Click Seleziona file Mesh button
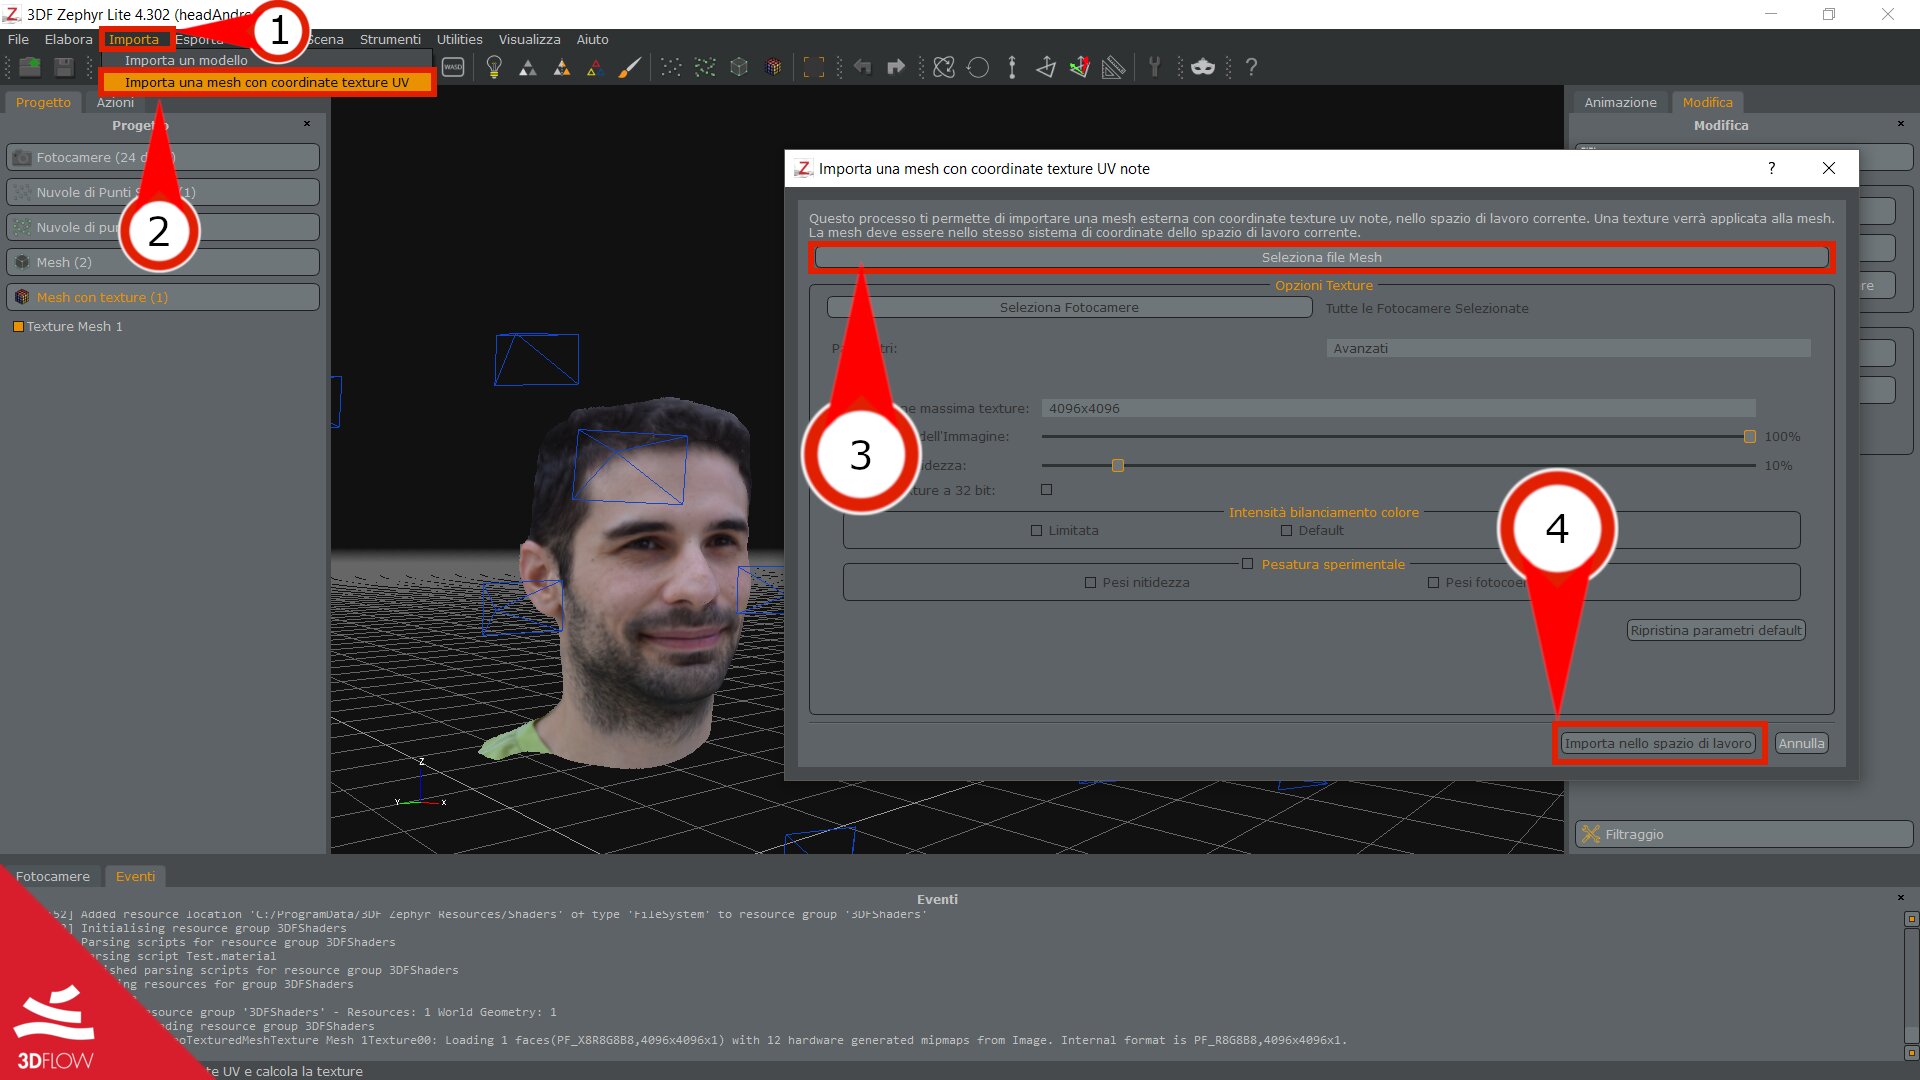Image resolution: width=1920 pixels, height=1080 pixels. click(1321, 257)
